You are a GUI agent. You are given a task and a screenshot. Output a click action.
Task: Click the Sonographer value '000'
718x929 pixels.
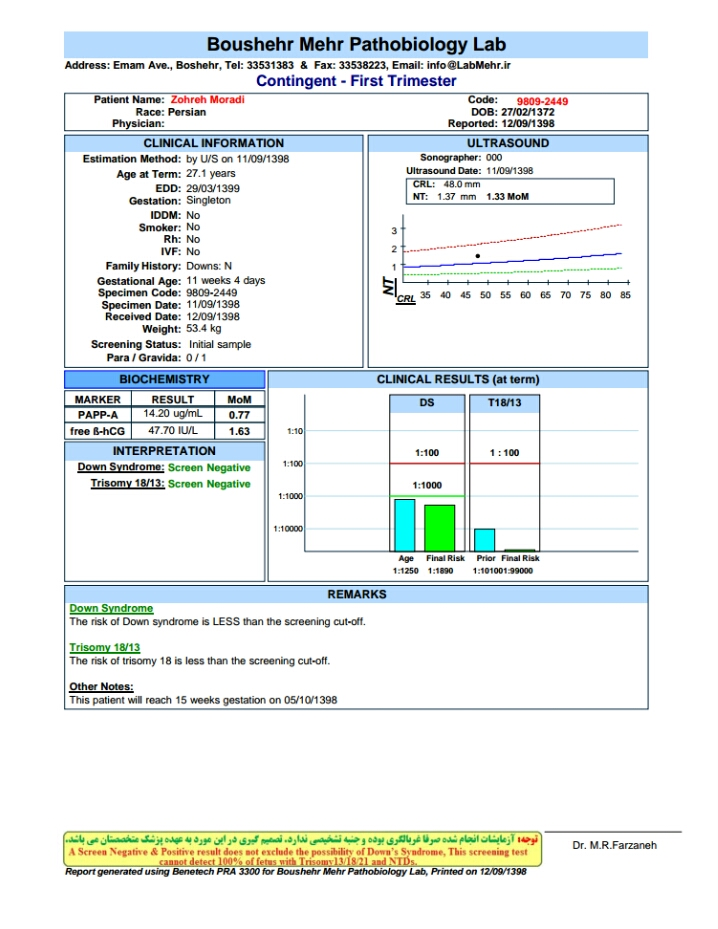coord(494,158)
